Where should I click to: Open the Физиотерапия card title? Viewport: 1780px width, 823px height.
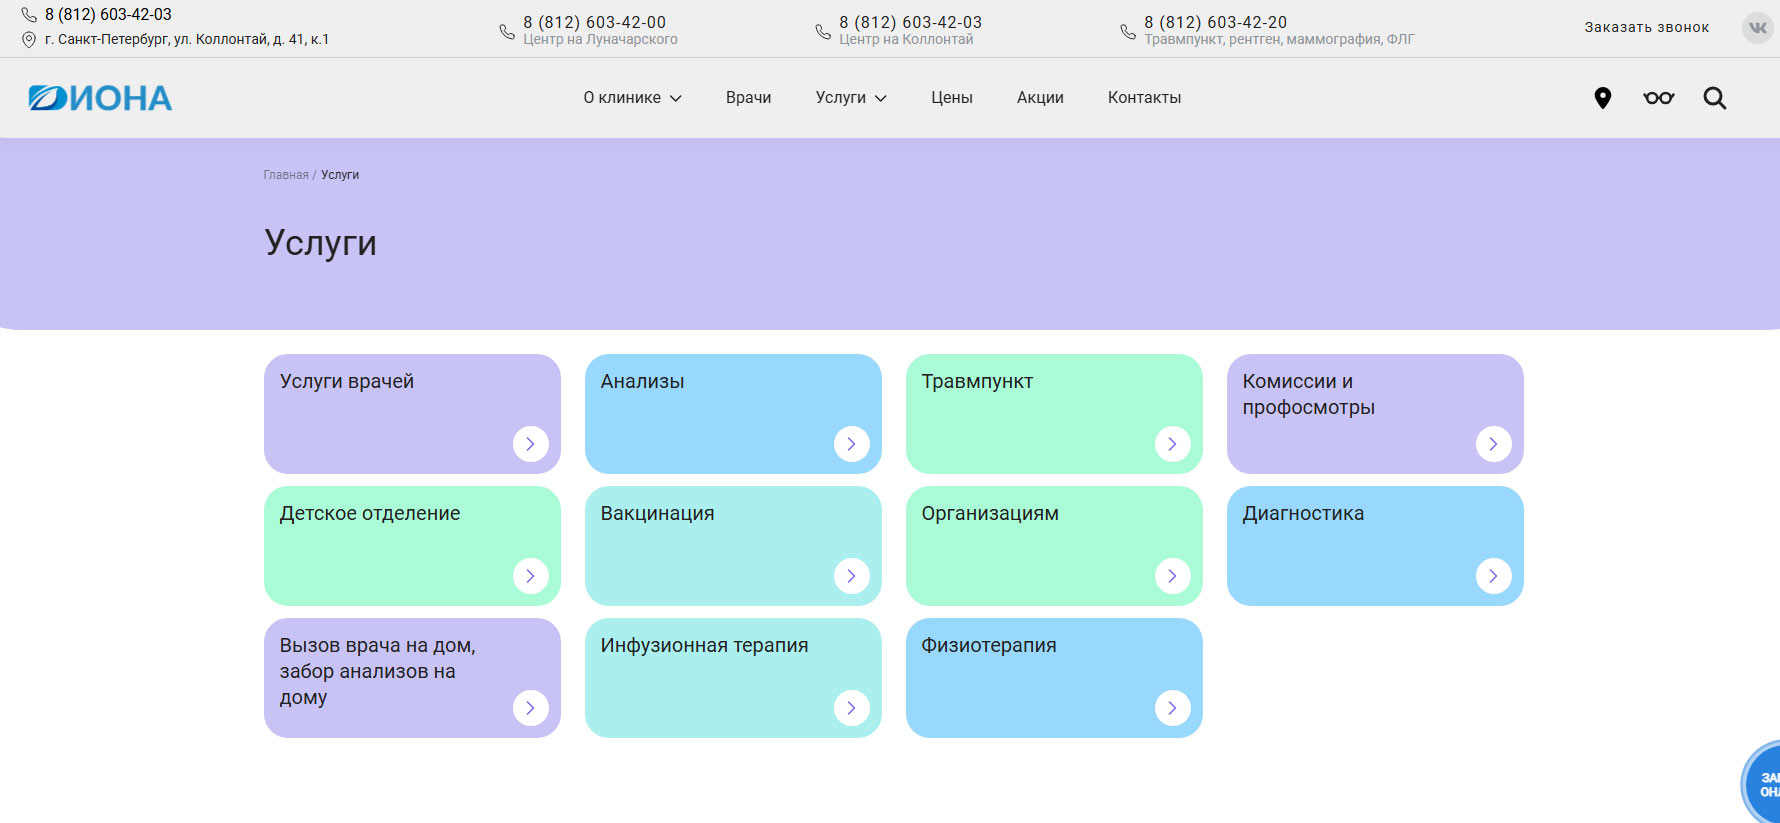point(989,645)
